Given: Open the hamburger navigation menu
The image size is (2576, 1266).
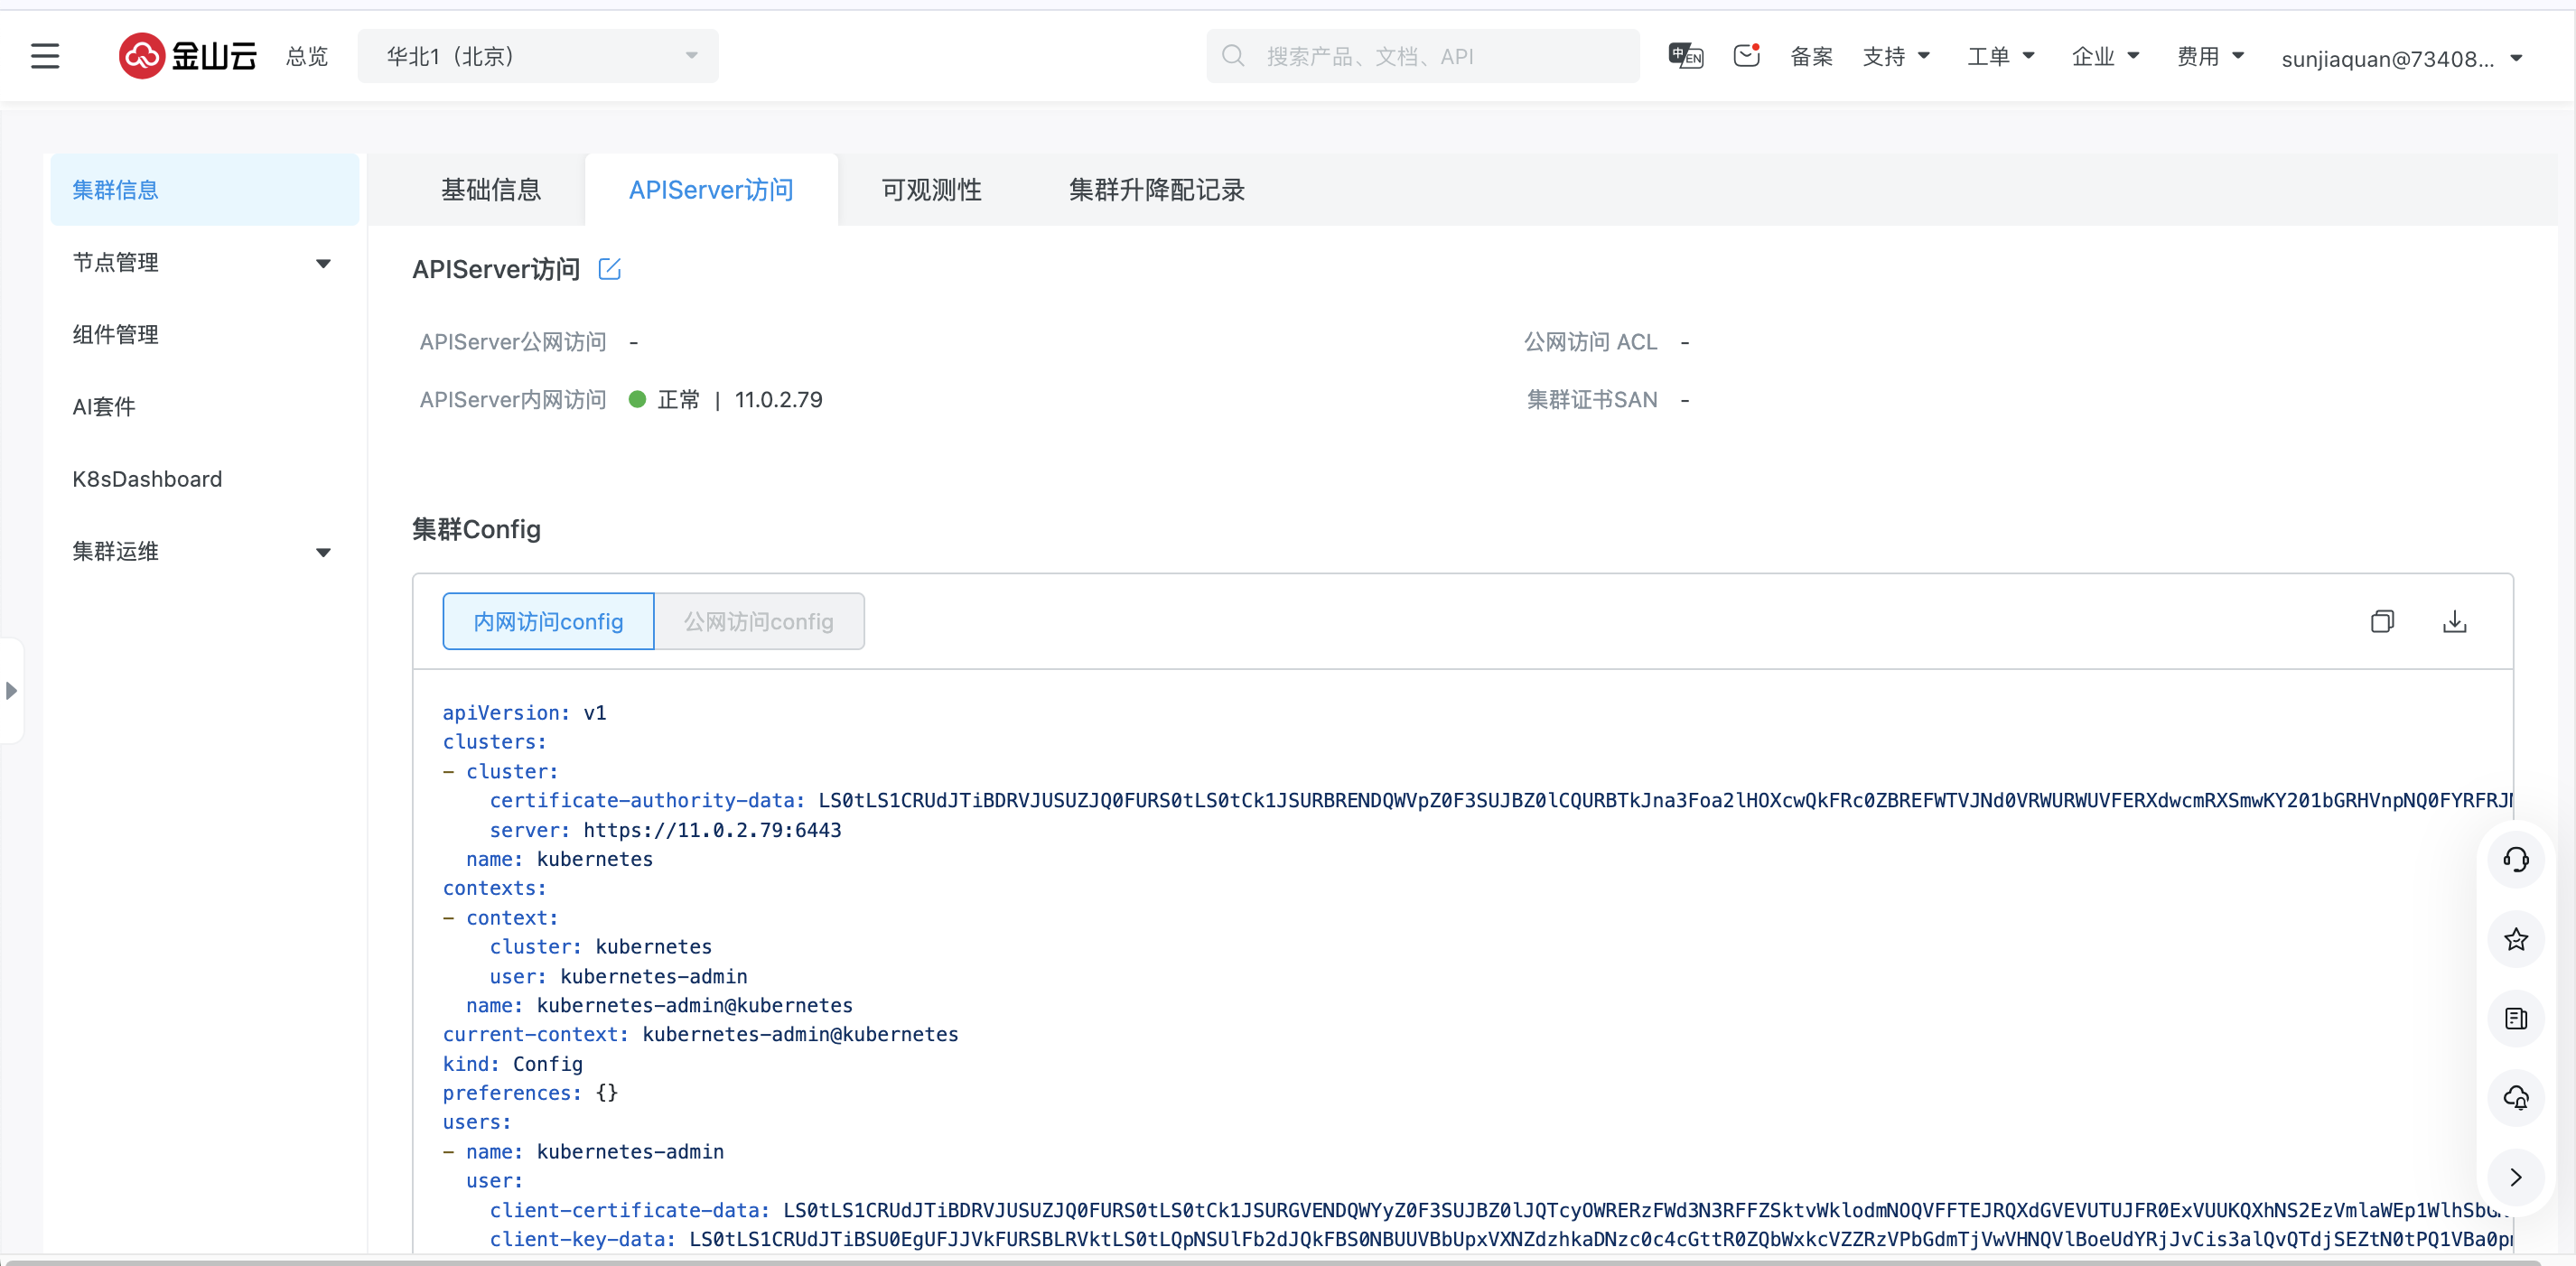Looking at the screenshot, I should pyautogui.click(x=45, y=56).
